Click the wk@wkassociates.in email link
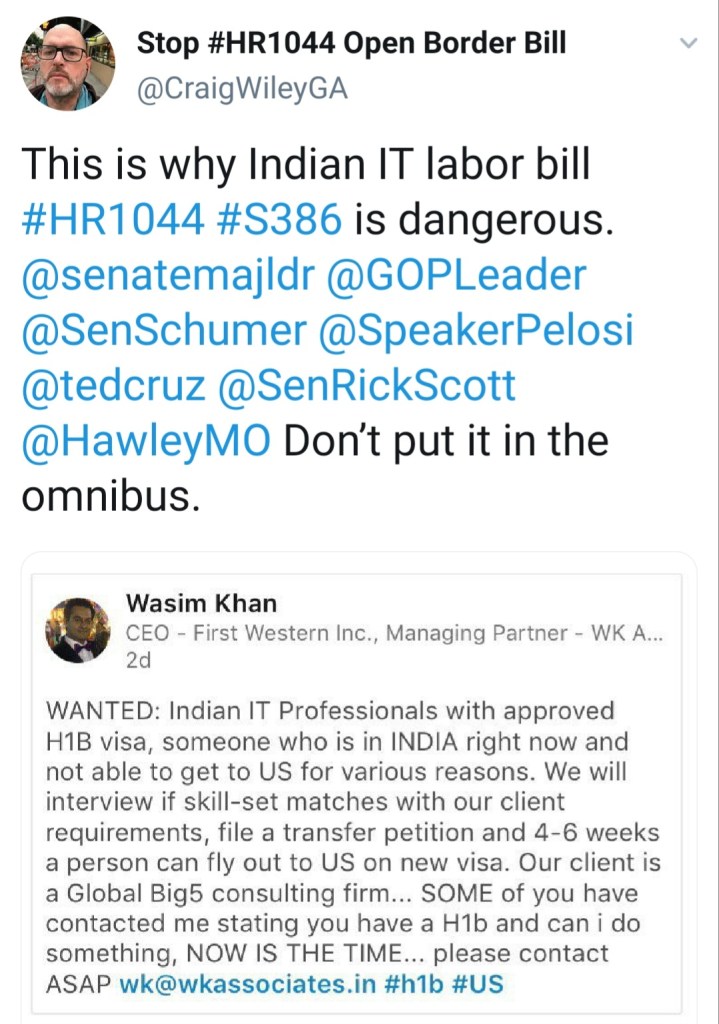Viewport: 719px width, 1024px height. tap(247, 983)
